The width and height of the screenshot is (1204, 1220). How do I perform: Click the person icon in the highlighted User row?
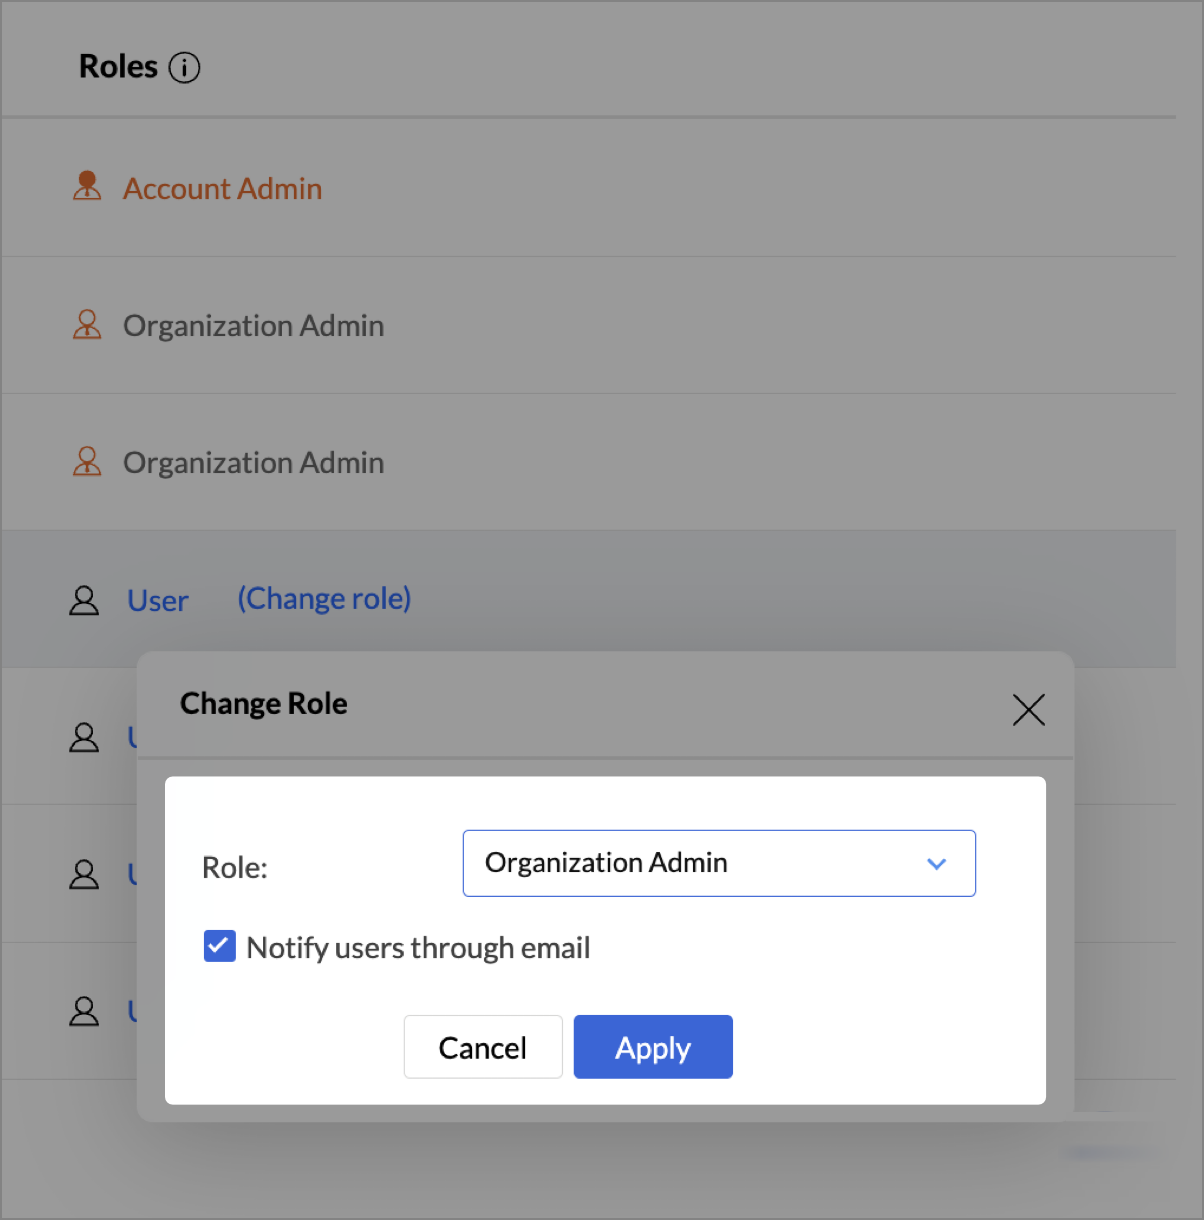pyautogui.click(x=84, y=600)
